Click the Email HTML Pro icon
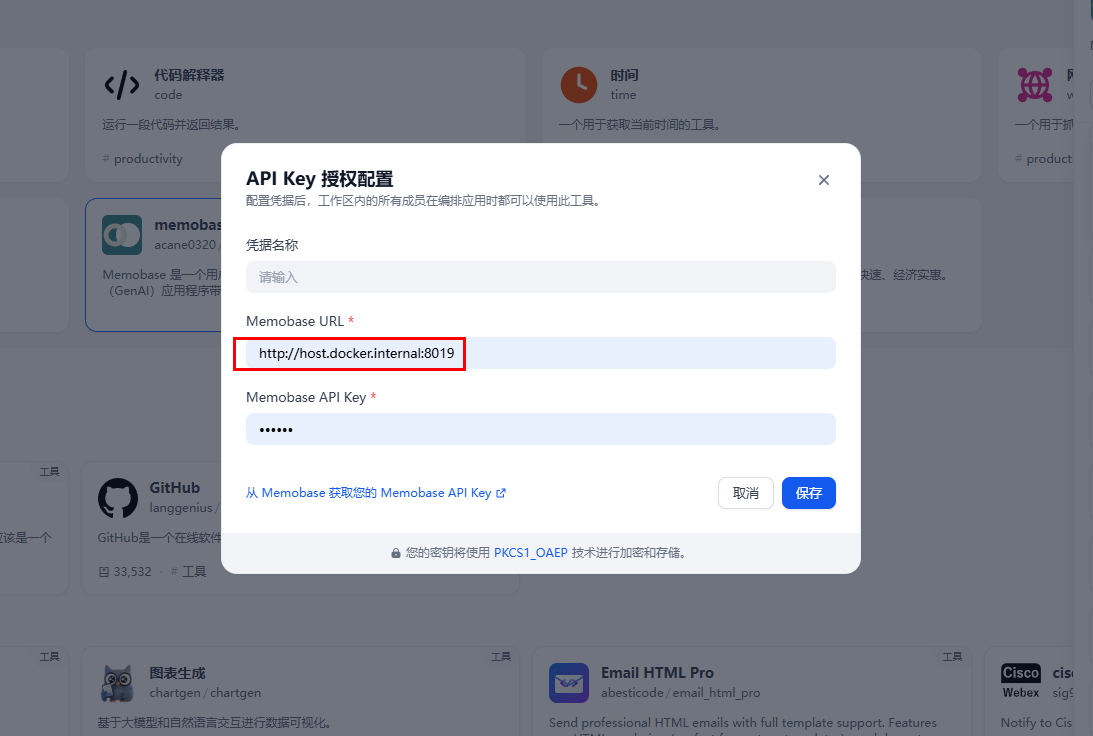This screenshot has height=736, width=1093. (x=569, y=683)
